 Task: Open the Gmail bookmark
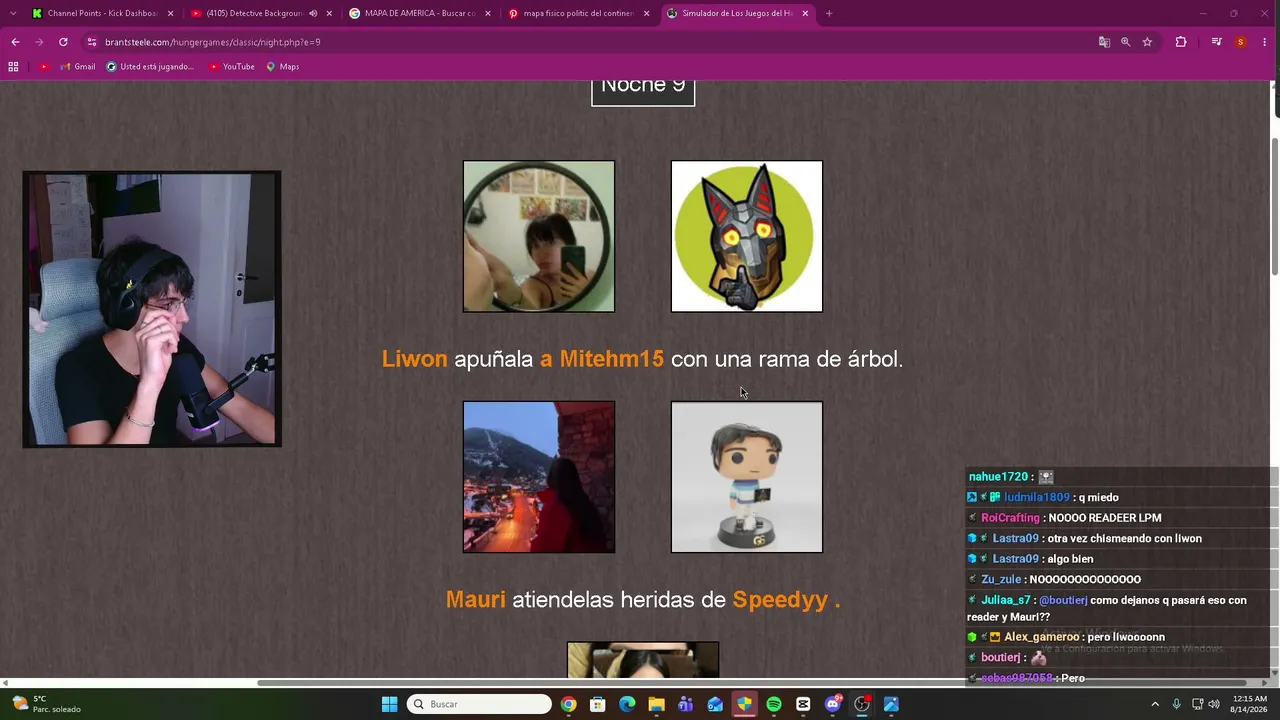coord(76,67)
